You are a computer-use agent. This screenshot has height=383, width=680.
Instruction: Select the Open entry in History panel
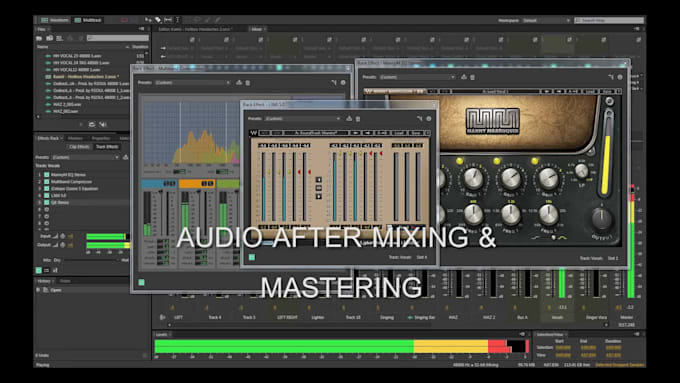point(56,290)
